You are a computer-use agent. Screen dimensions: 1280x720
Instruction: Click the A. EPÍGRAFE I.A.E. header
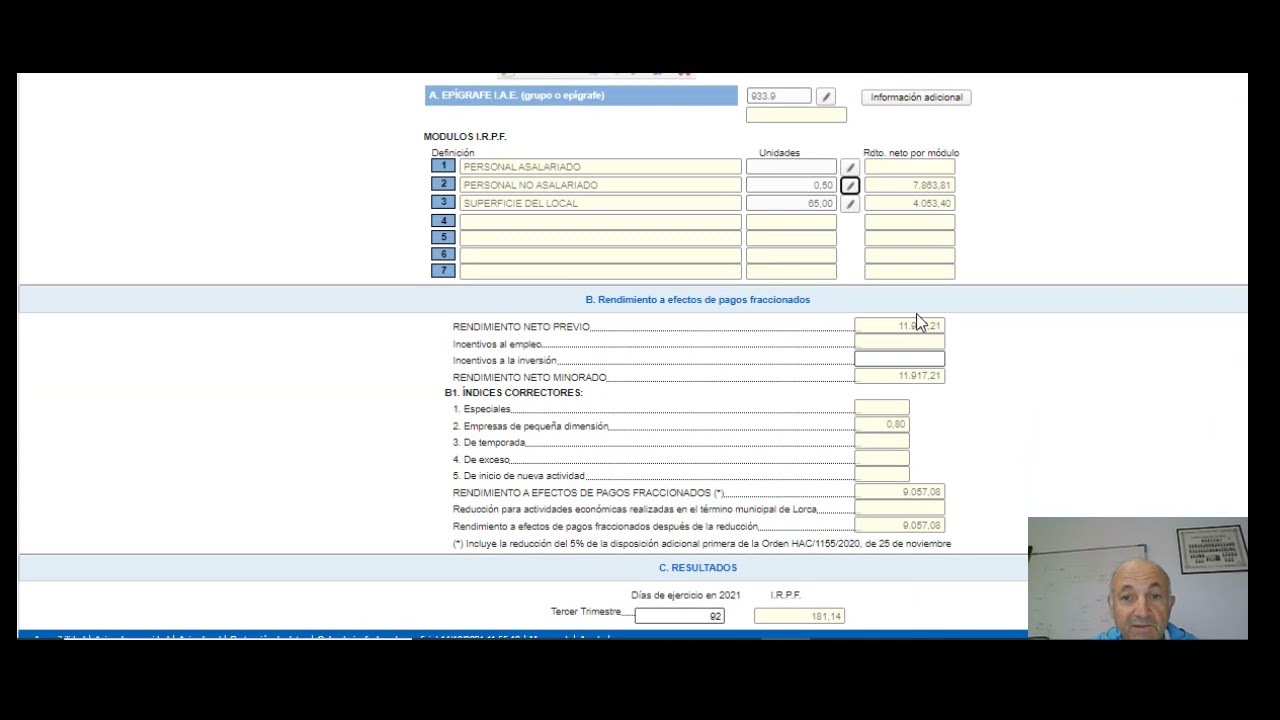581,96
